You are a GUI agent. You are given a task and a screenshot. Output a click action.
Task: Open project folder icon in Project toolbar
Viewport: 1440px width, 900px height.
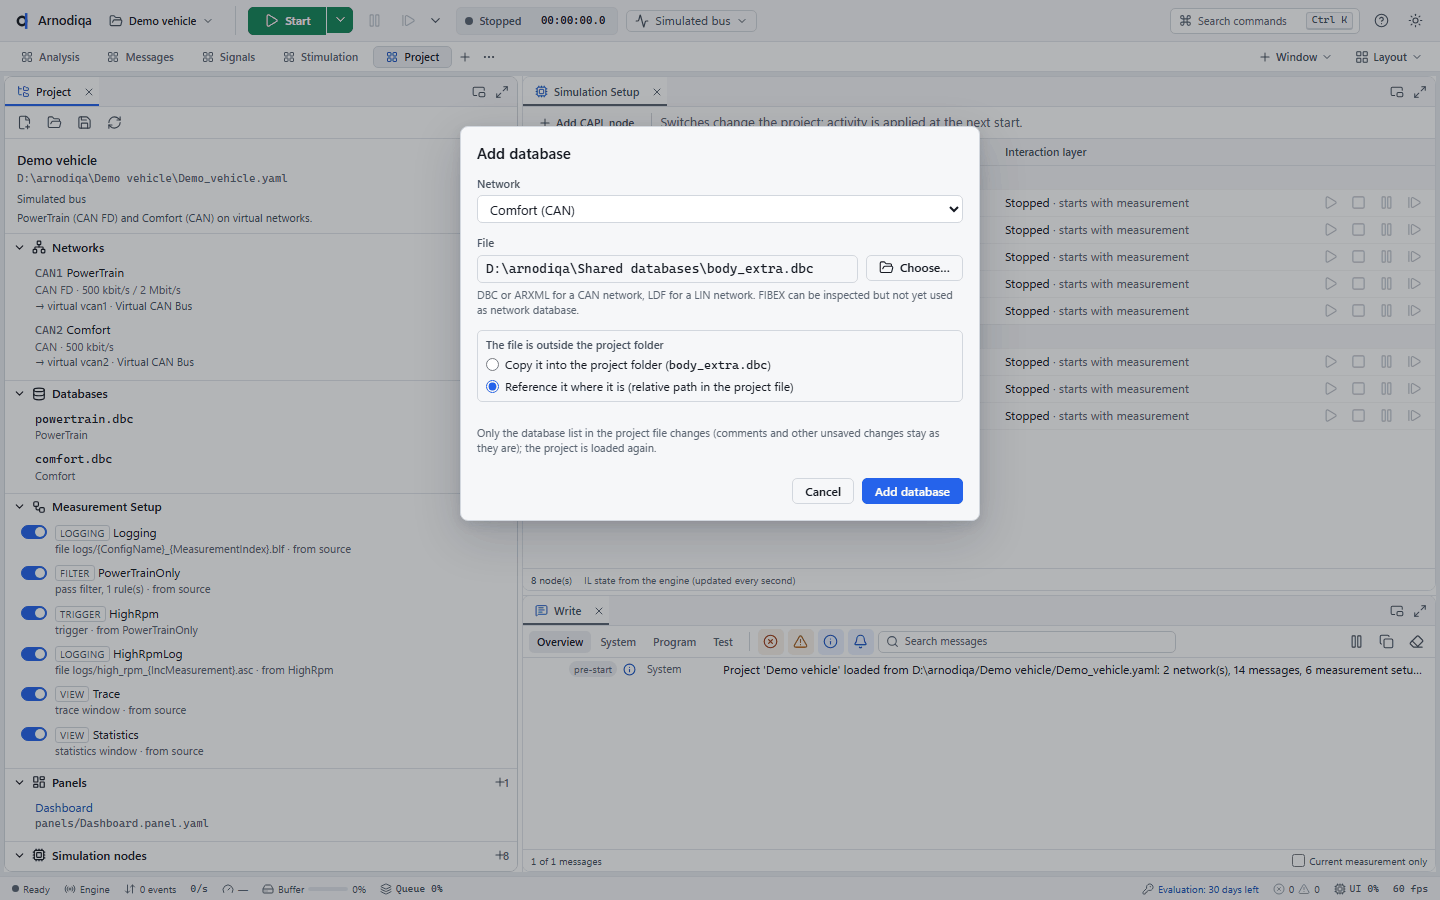coord(55,123)
